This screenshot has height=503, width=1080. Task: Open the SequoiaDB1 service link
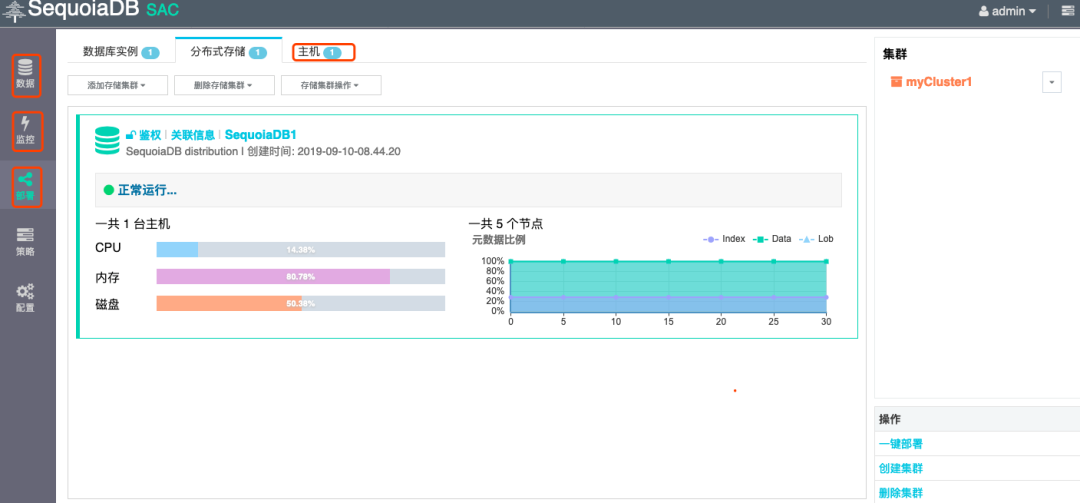click(x=260, y=135)
